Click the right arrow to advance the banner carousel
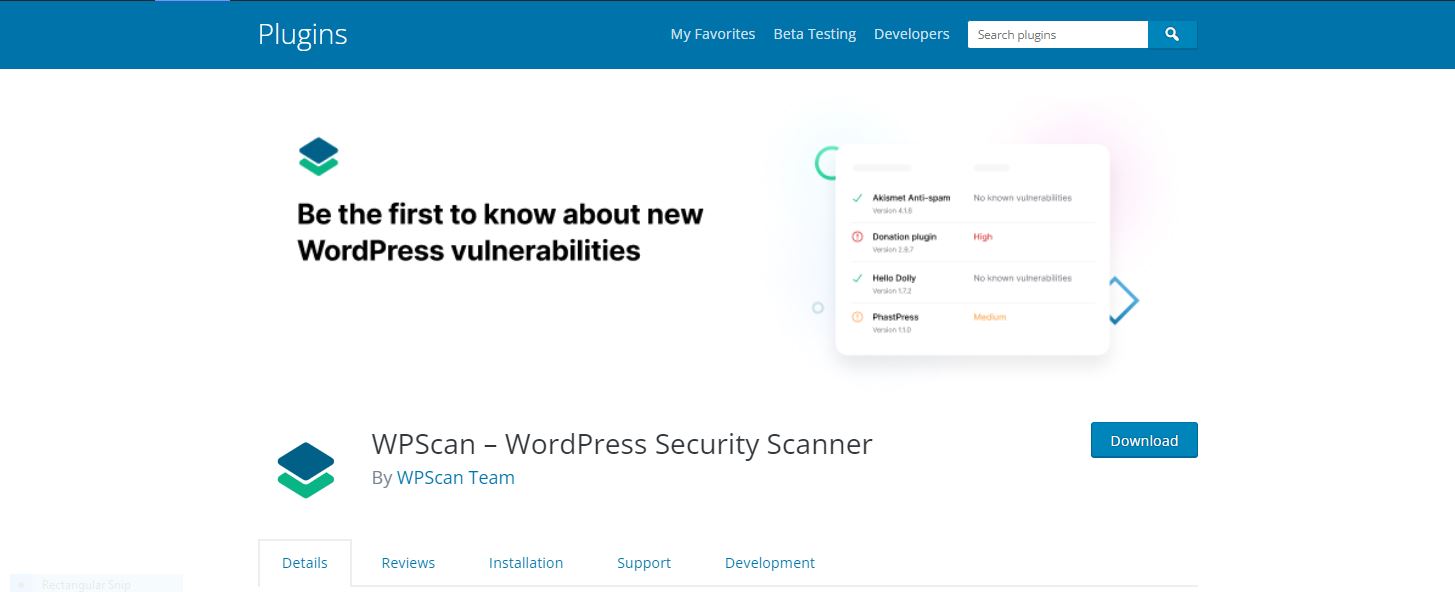Image resolution: width=1455 pixels, height=592 pixels. (x=1123, y=299)
